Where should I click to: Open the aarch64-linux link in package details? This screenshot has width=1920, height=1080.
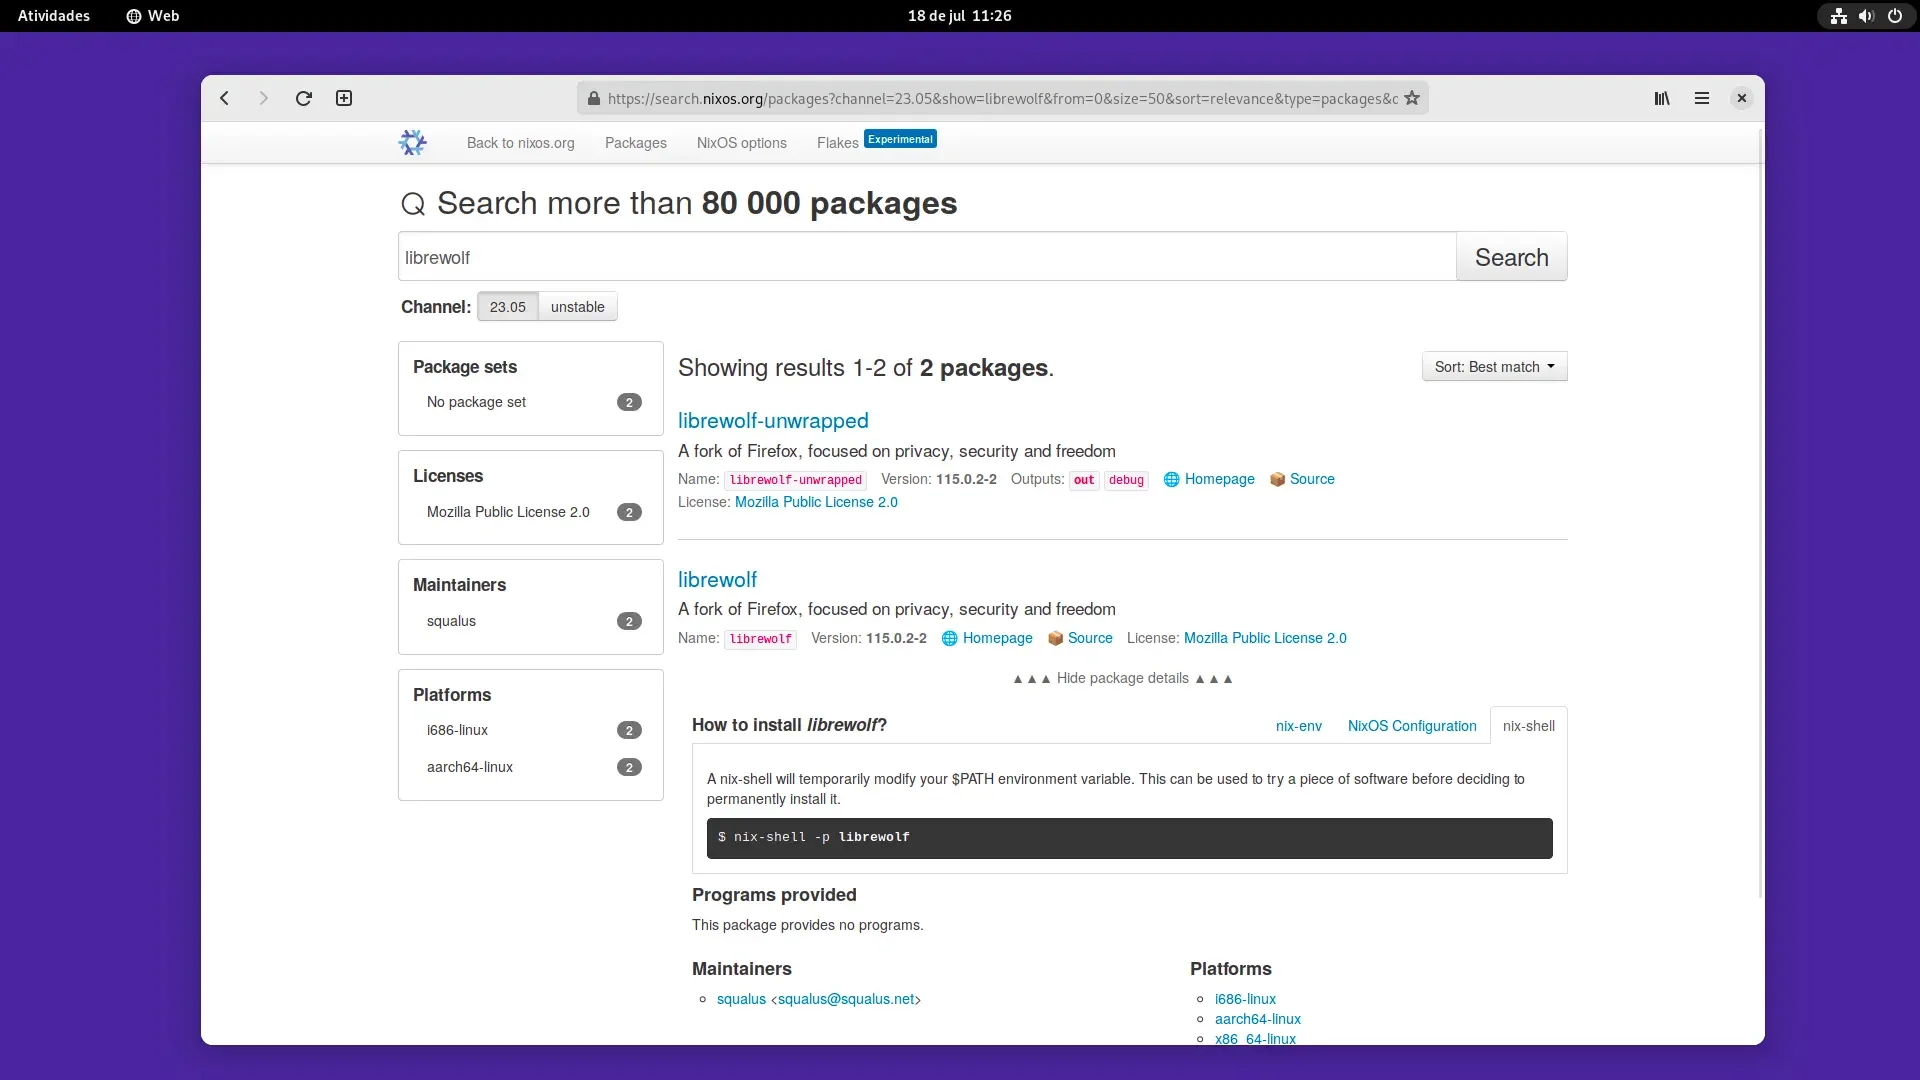[1258, 1019]
